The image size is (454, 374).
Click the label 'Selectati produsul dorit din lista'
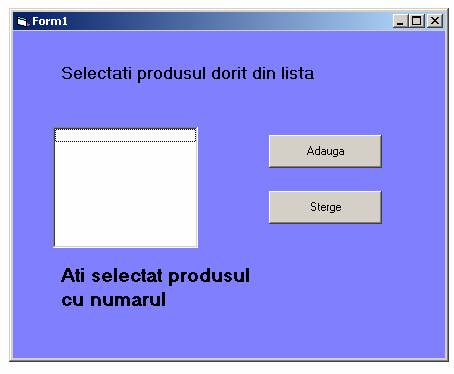point(188,74)
